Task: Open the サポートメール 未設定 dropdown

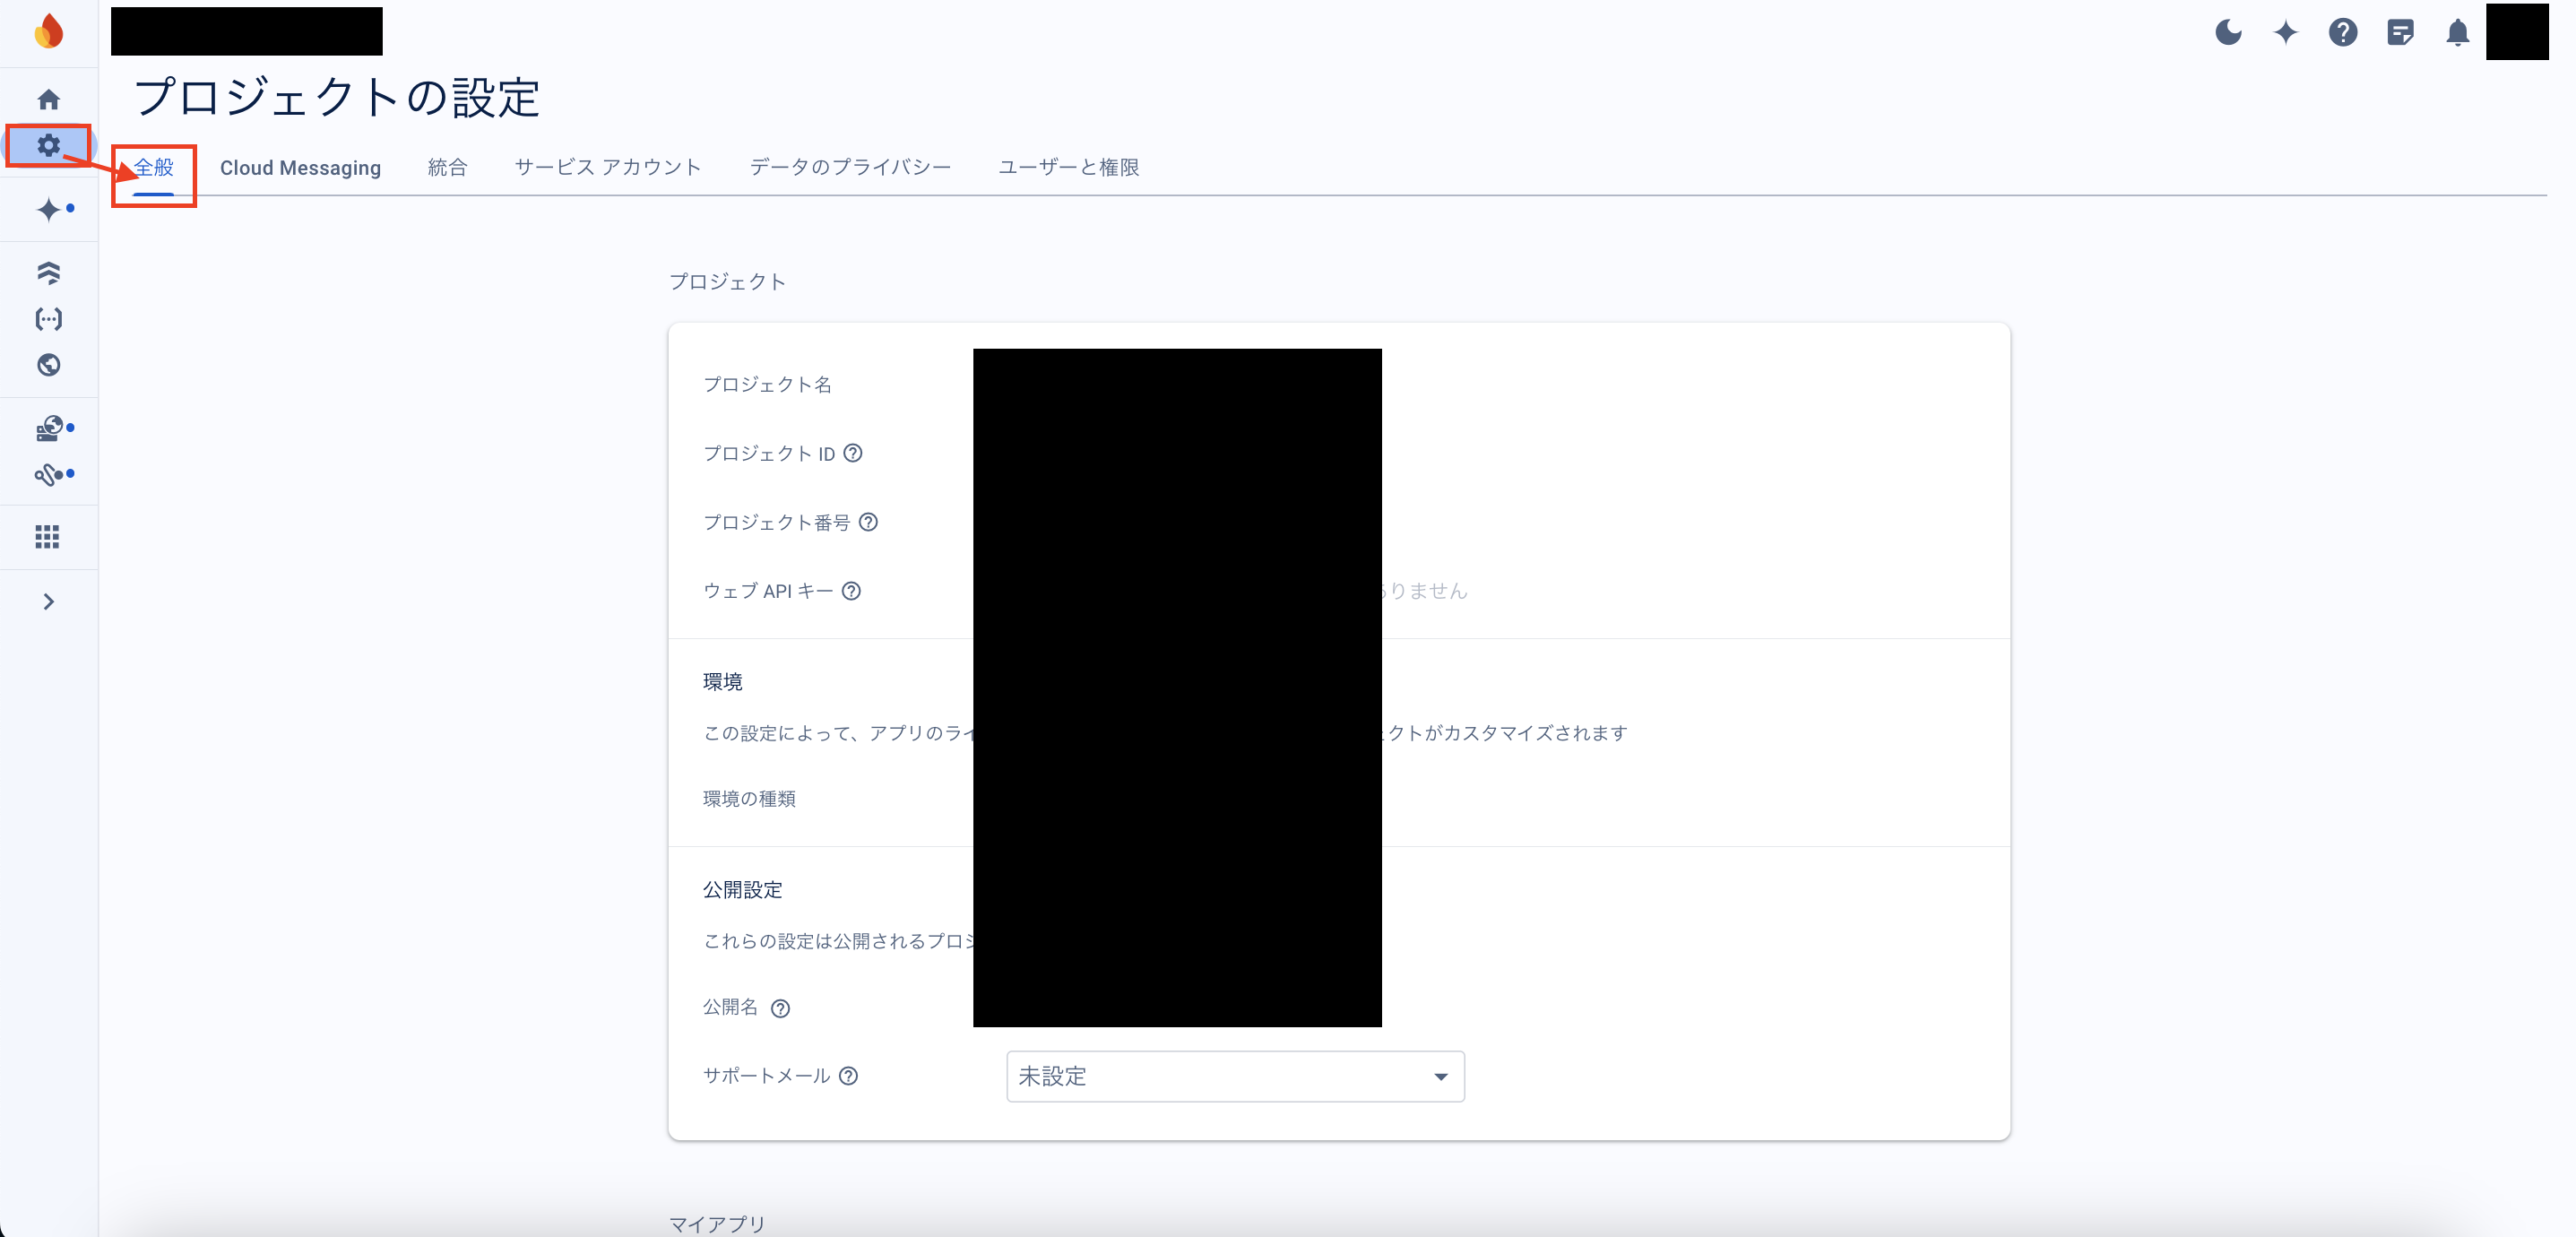Action: pyautogui.click(x=1236, y=1076)
